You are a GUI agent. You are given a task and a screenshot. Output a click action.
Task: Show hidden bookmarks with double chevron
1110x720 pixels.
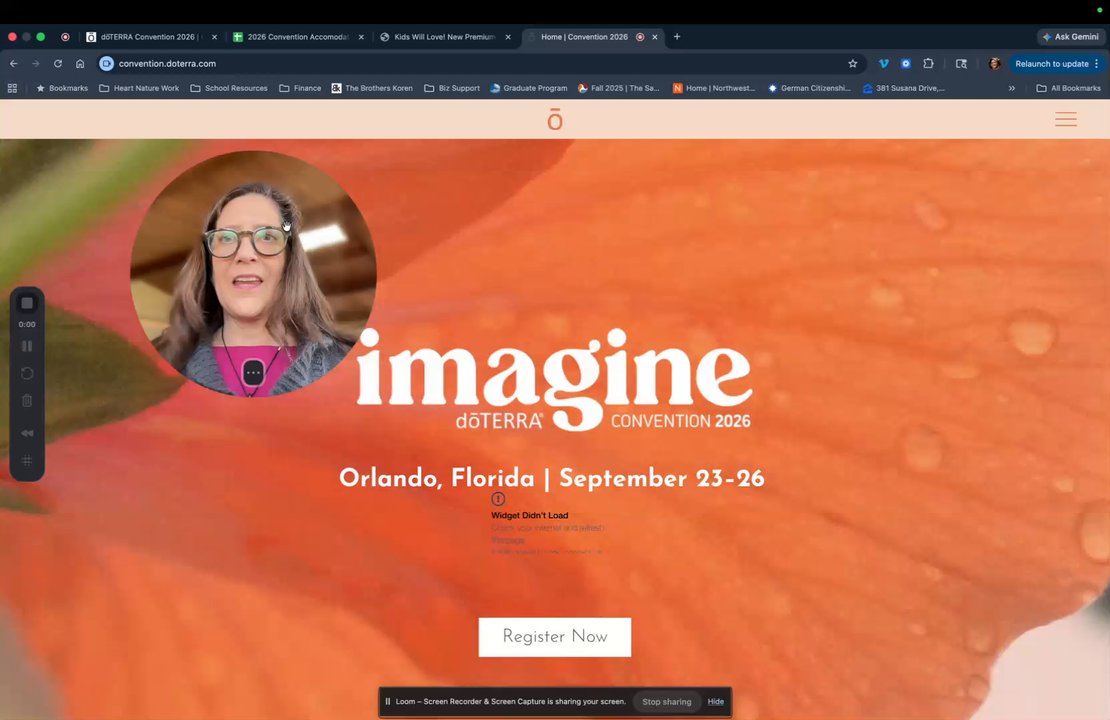[1012, 88]
